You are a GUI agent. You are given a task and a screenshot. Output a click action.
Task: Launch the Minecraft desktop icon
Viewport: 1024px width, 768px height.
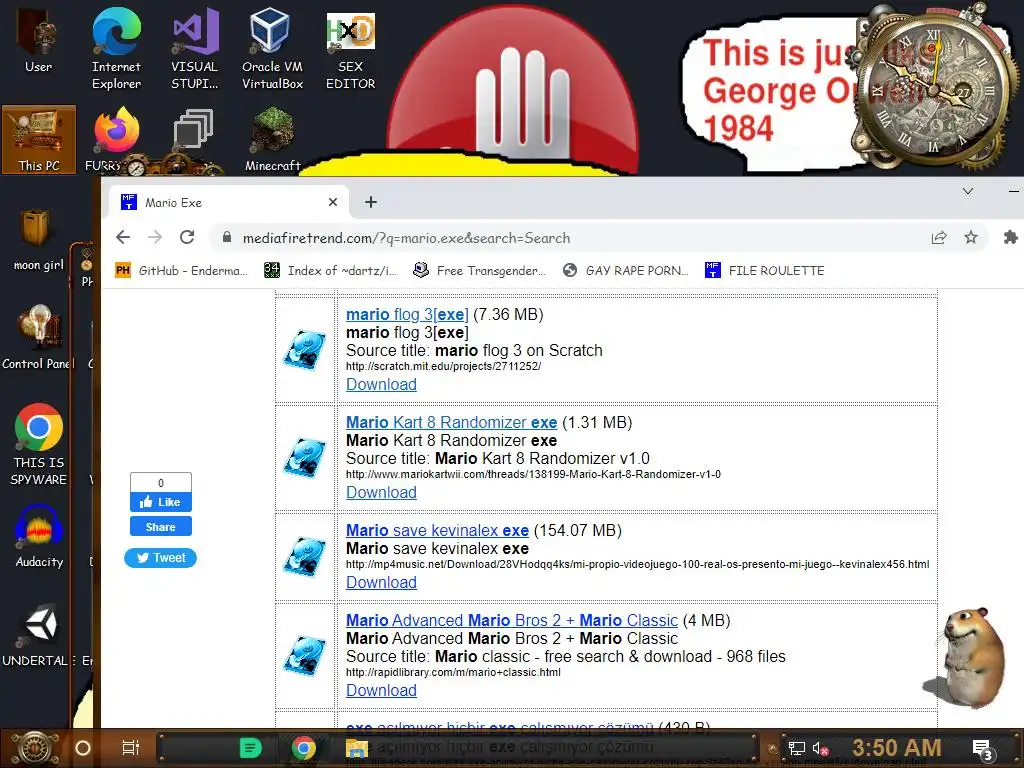pos(272,140)
